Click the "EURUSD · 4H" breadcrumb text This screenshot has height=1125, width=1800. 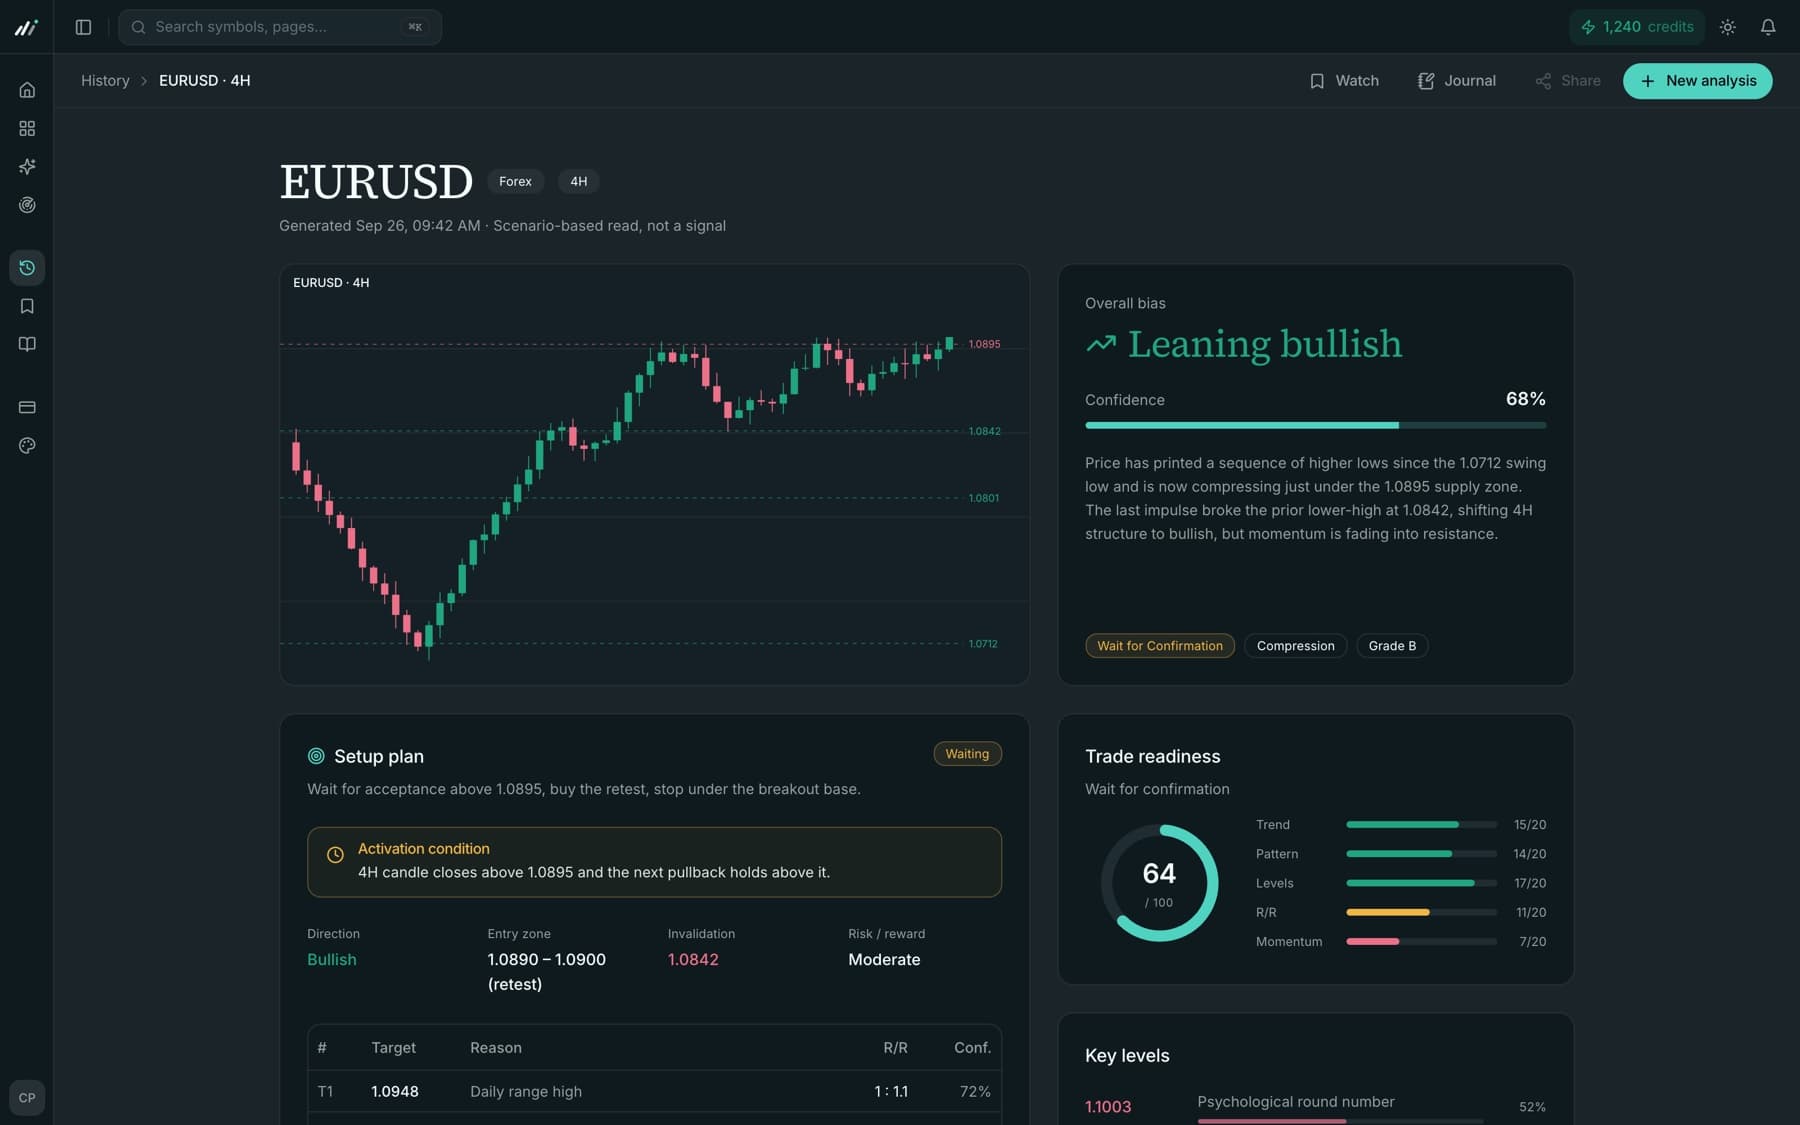coord(205,81)
